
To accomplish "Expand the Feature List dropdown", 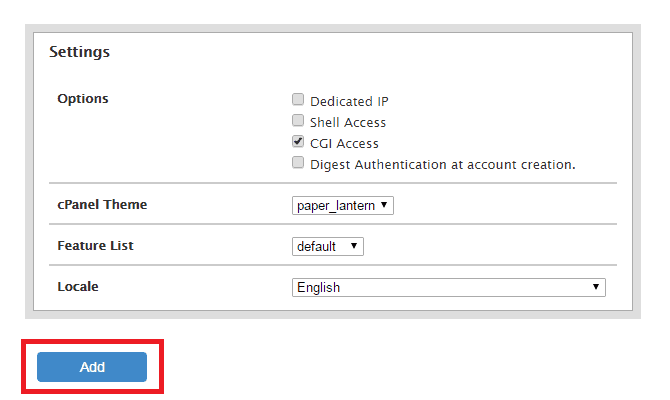I will point(327,246).
